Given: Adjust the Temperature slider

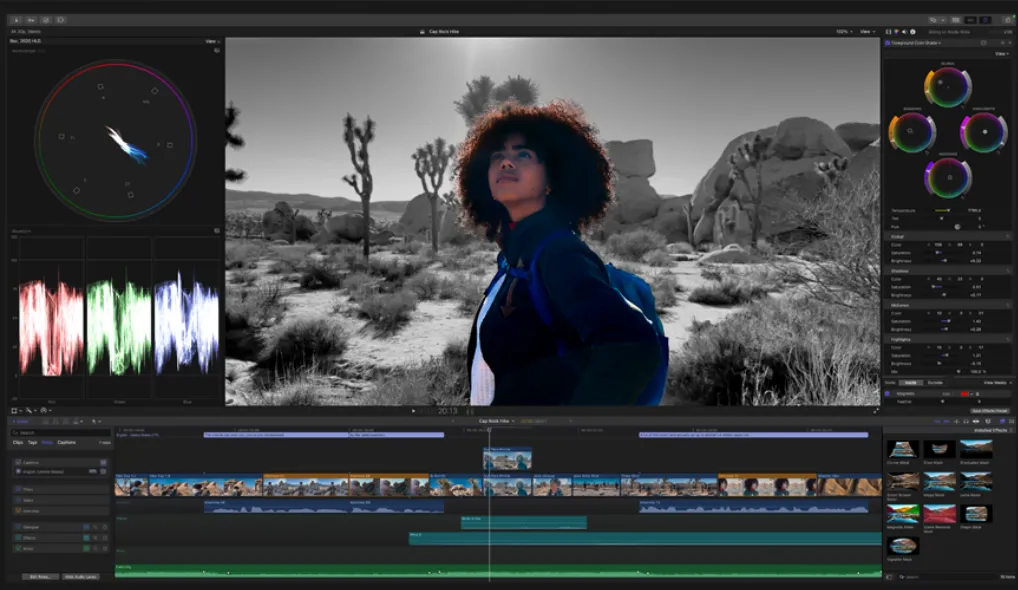Looking at the screenshot, I should click(943, 210).
